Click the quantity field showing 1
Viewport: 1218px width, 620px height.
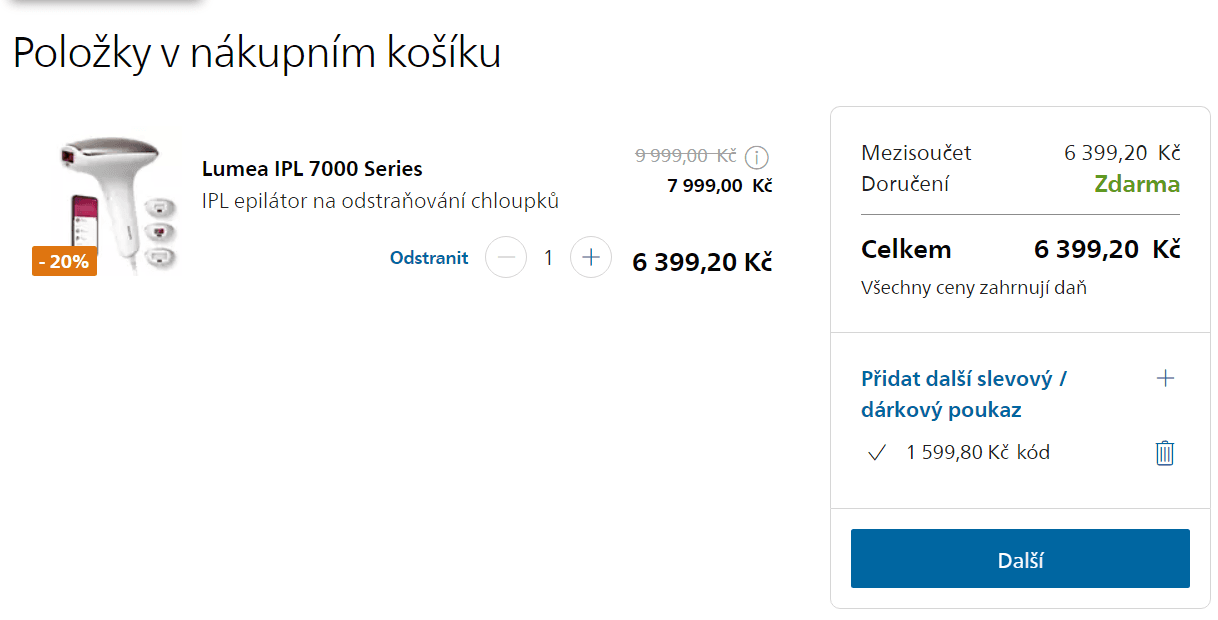click(548, 258)
